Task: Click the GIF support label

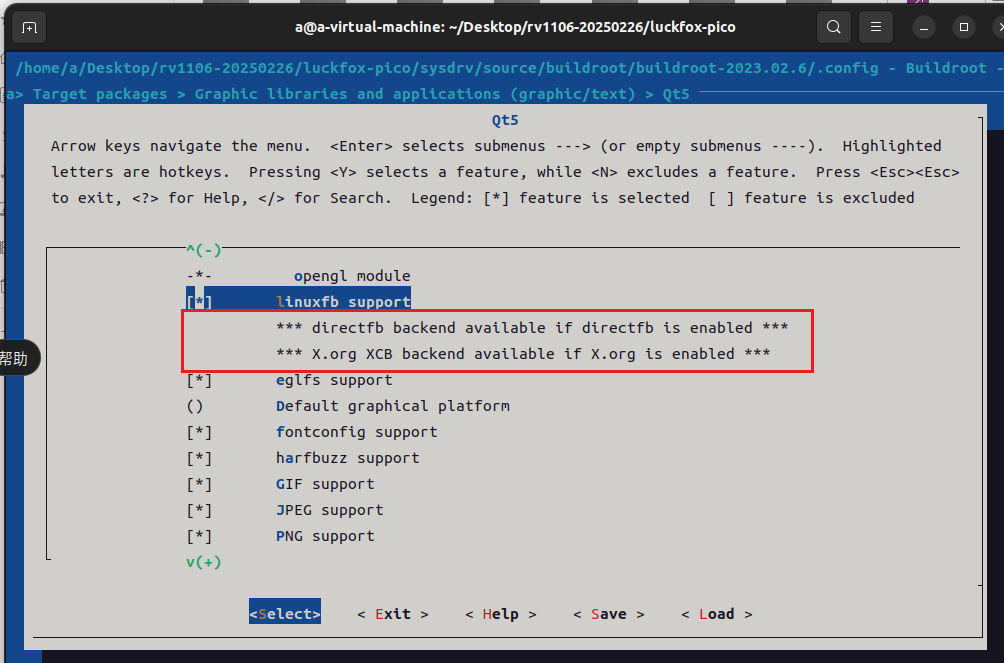Action: coord(325,484)
